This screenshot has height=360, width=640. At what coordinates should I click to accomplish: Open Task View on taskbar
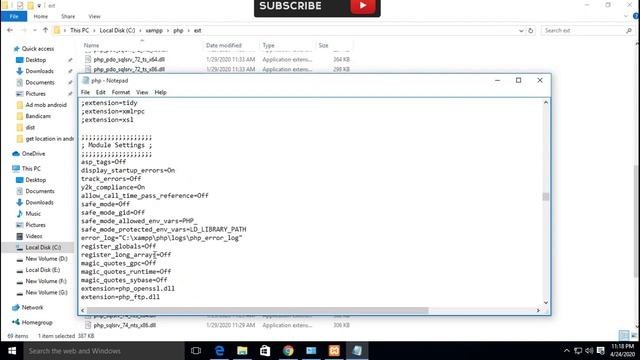tap(196, 351)
